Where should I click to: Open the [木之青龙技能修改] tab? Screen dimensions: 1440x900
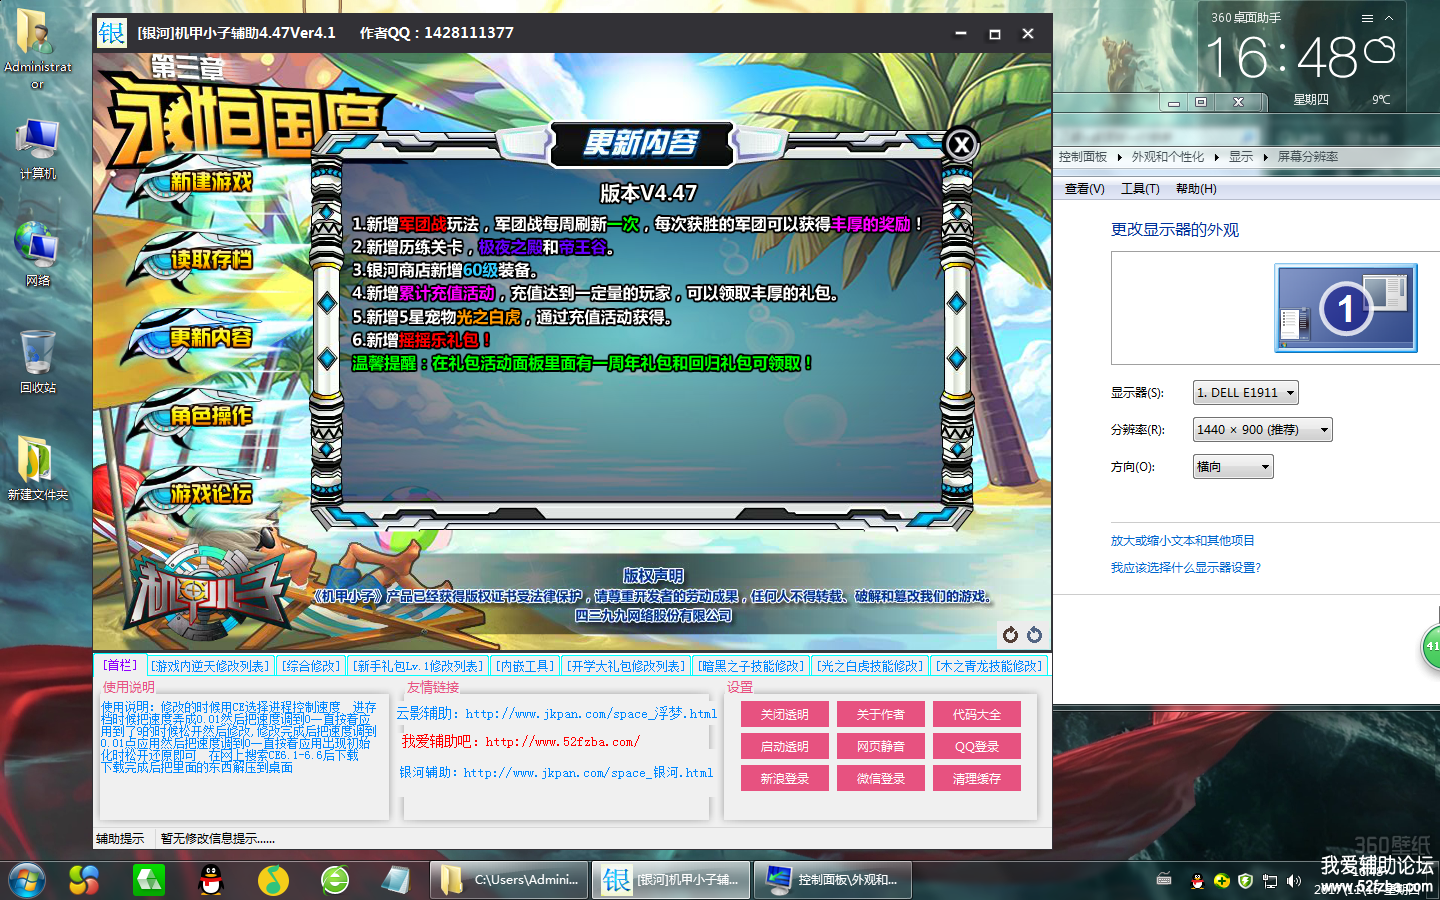(x=989, y=665)
